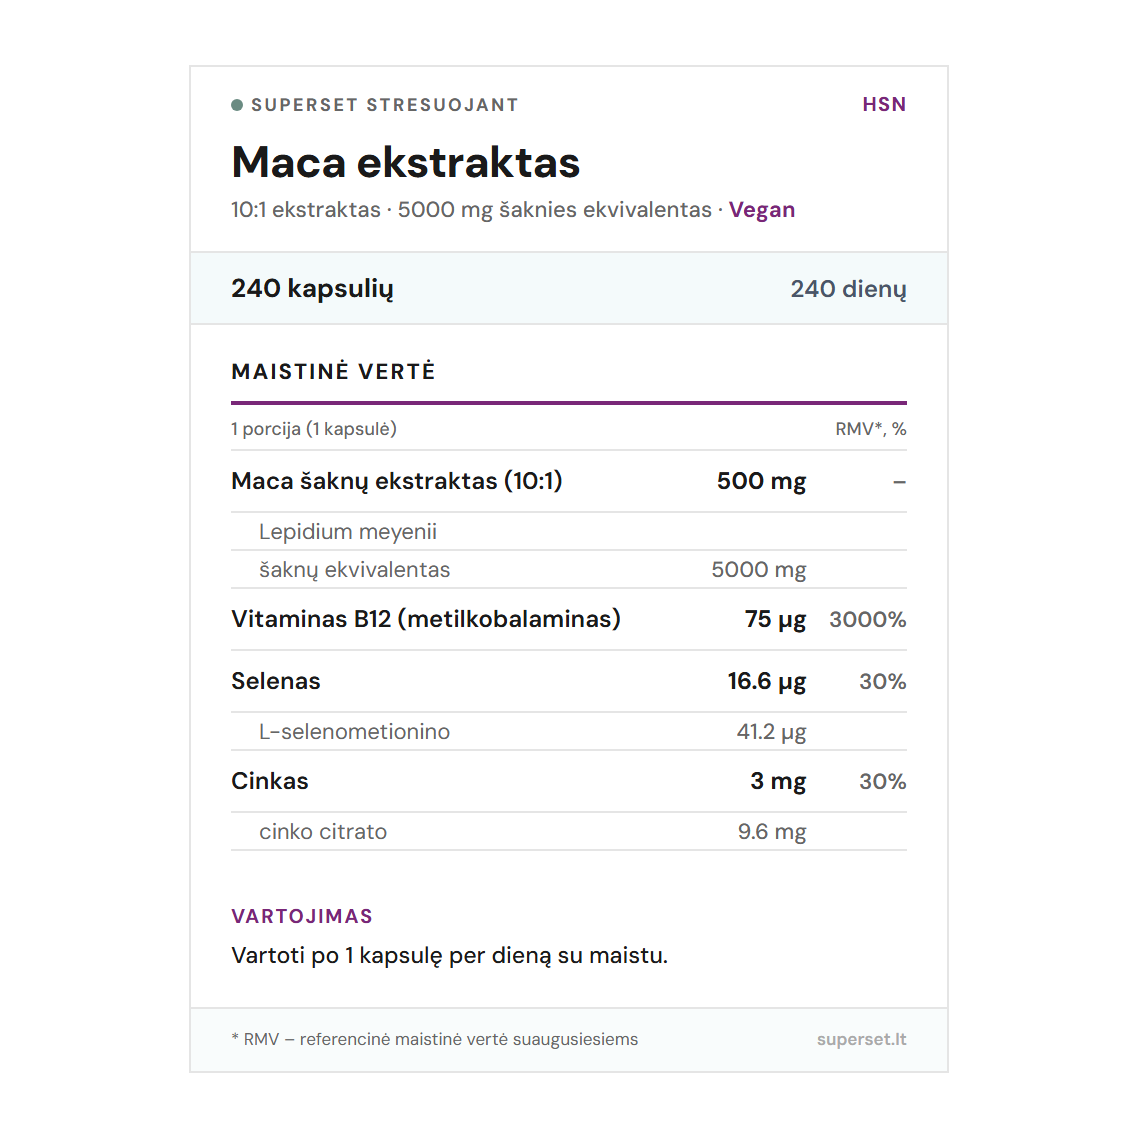Image resolution: width=1138 pixels, height=1138 pixels.
Task: Click the Maistinė vertė section heading
Action: [333, 372]
